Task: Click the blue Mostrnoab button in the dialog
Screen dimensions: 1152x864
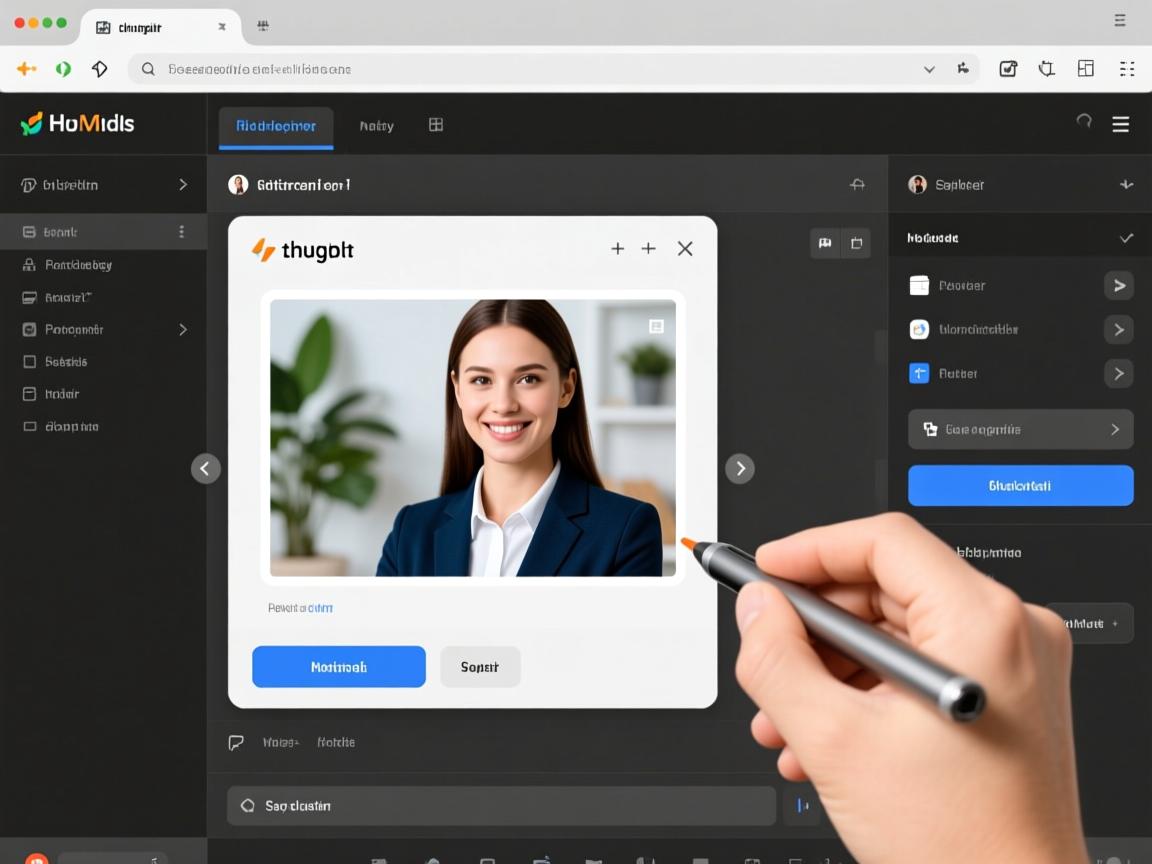Action: 338,667
